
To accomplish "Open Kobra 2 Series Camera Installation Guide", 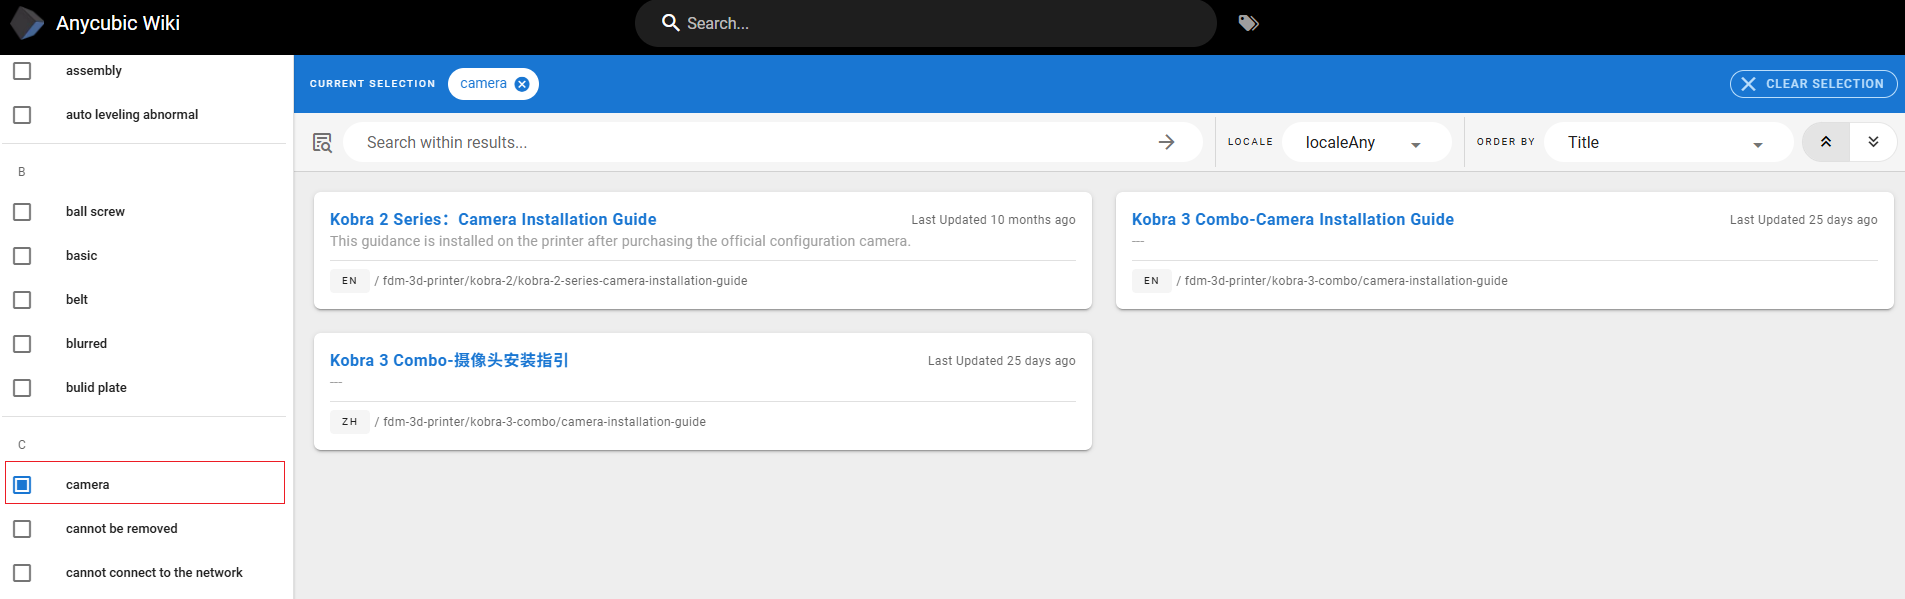I will [x=493, y=219].
